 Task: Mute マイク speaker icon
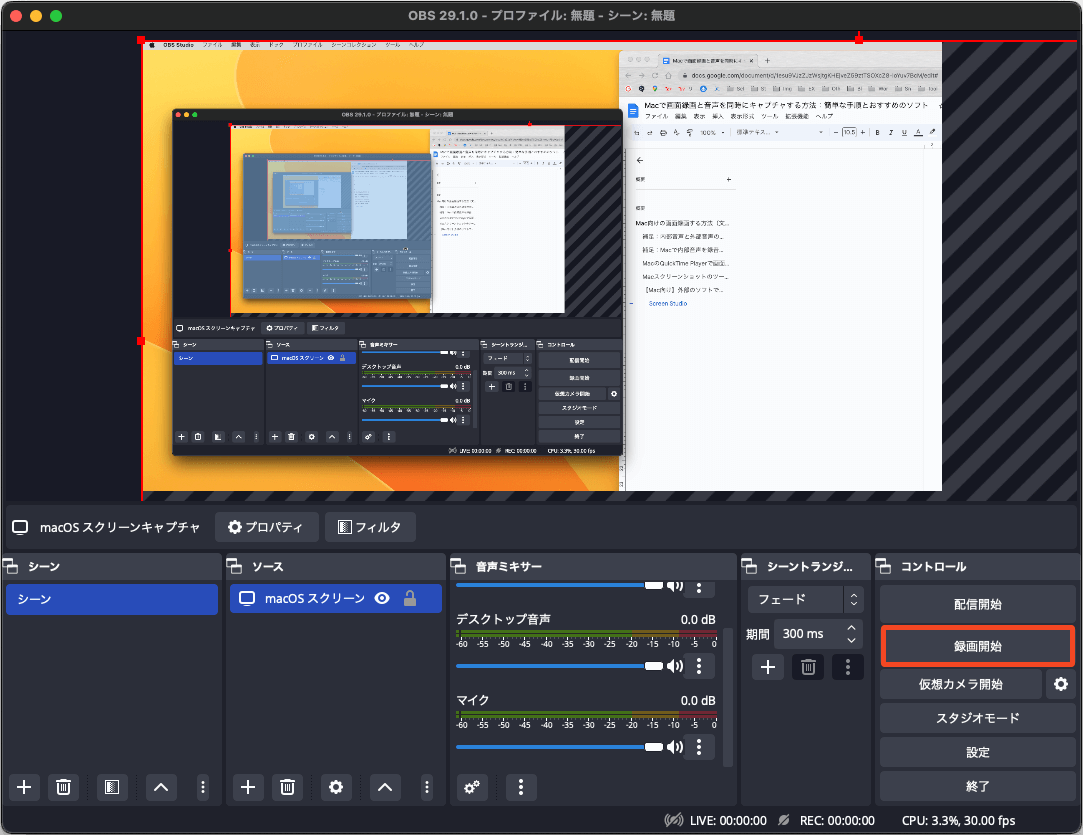[674, 747]
